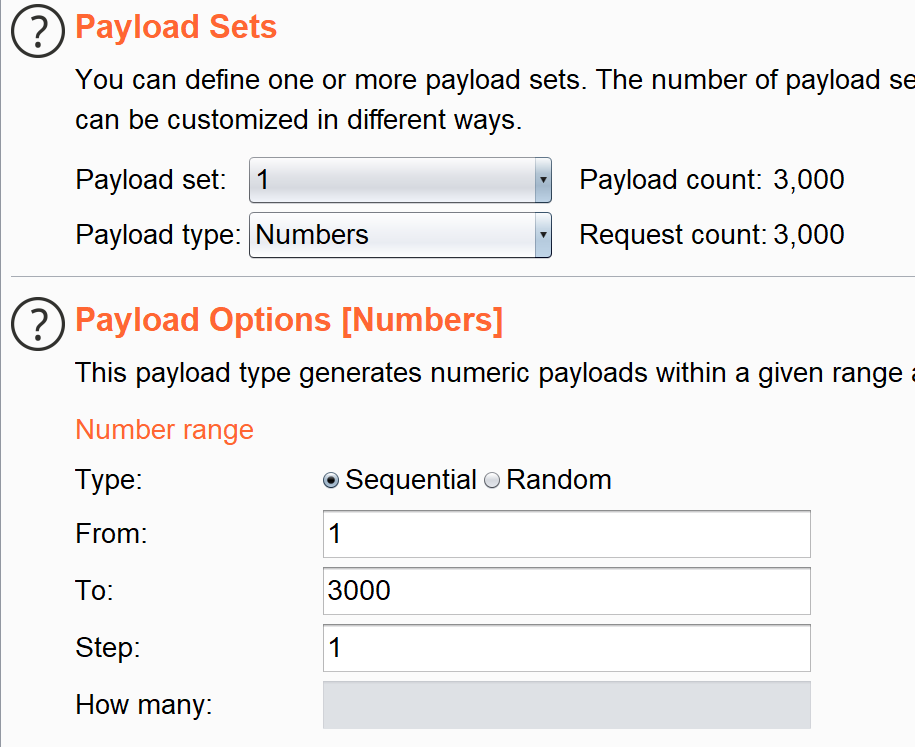Click the Random label text
This screenshot has height=747, width=915.
(559, 480)
